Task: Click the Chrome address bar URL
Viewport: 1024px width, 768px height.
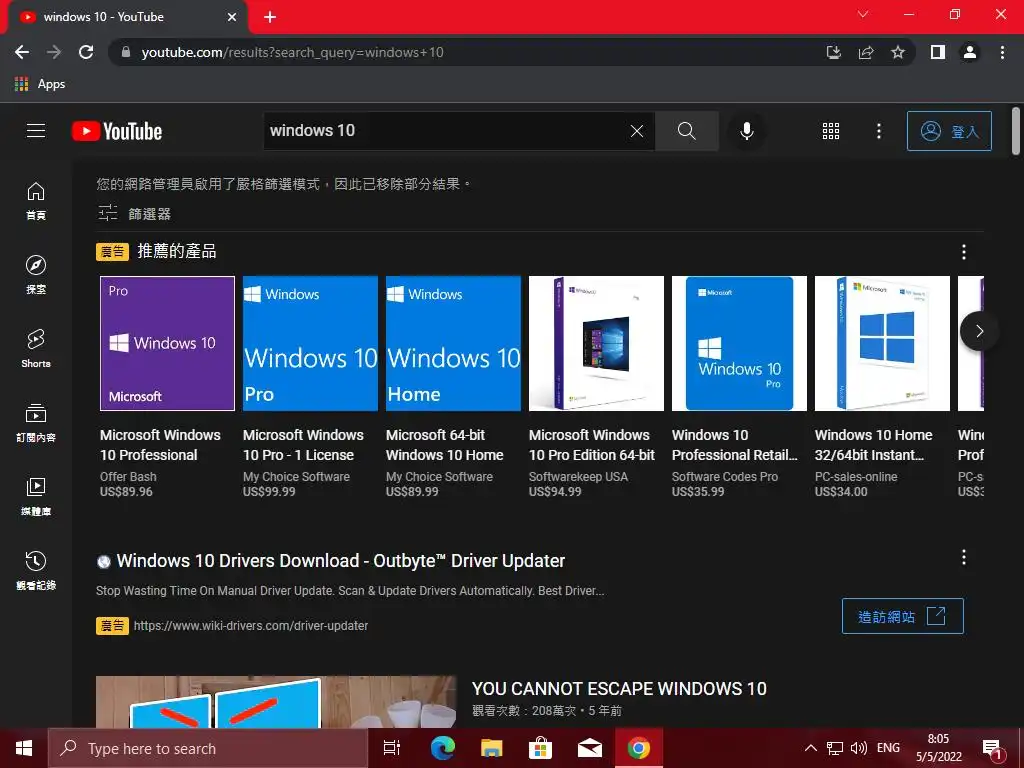Action: click(292, 52)
